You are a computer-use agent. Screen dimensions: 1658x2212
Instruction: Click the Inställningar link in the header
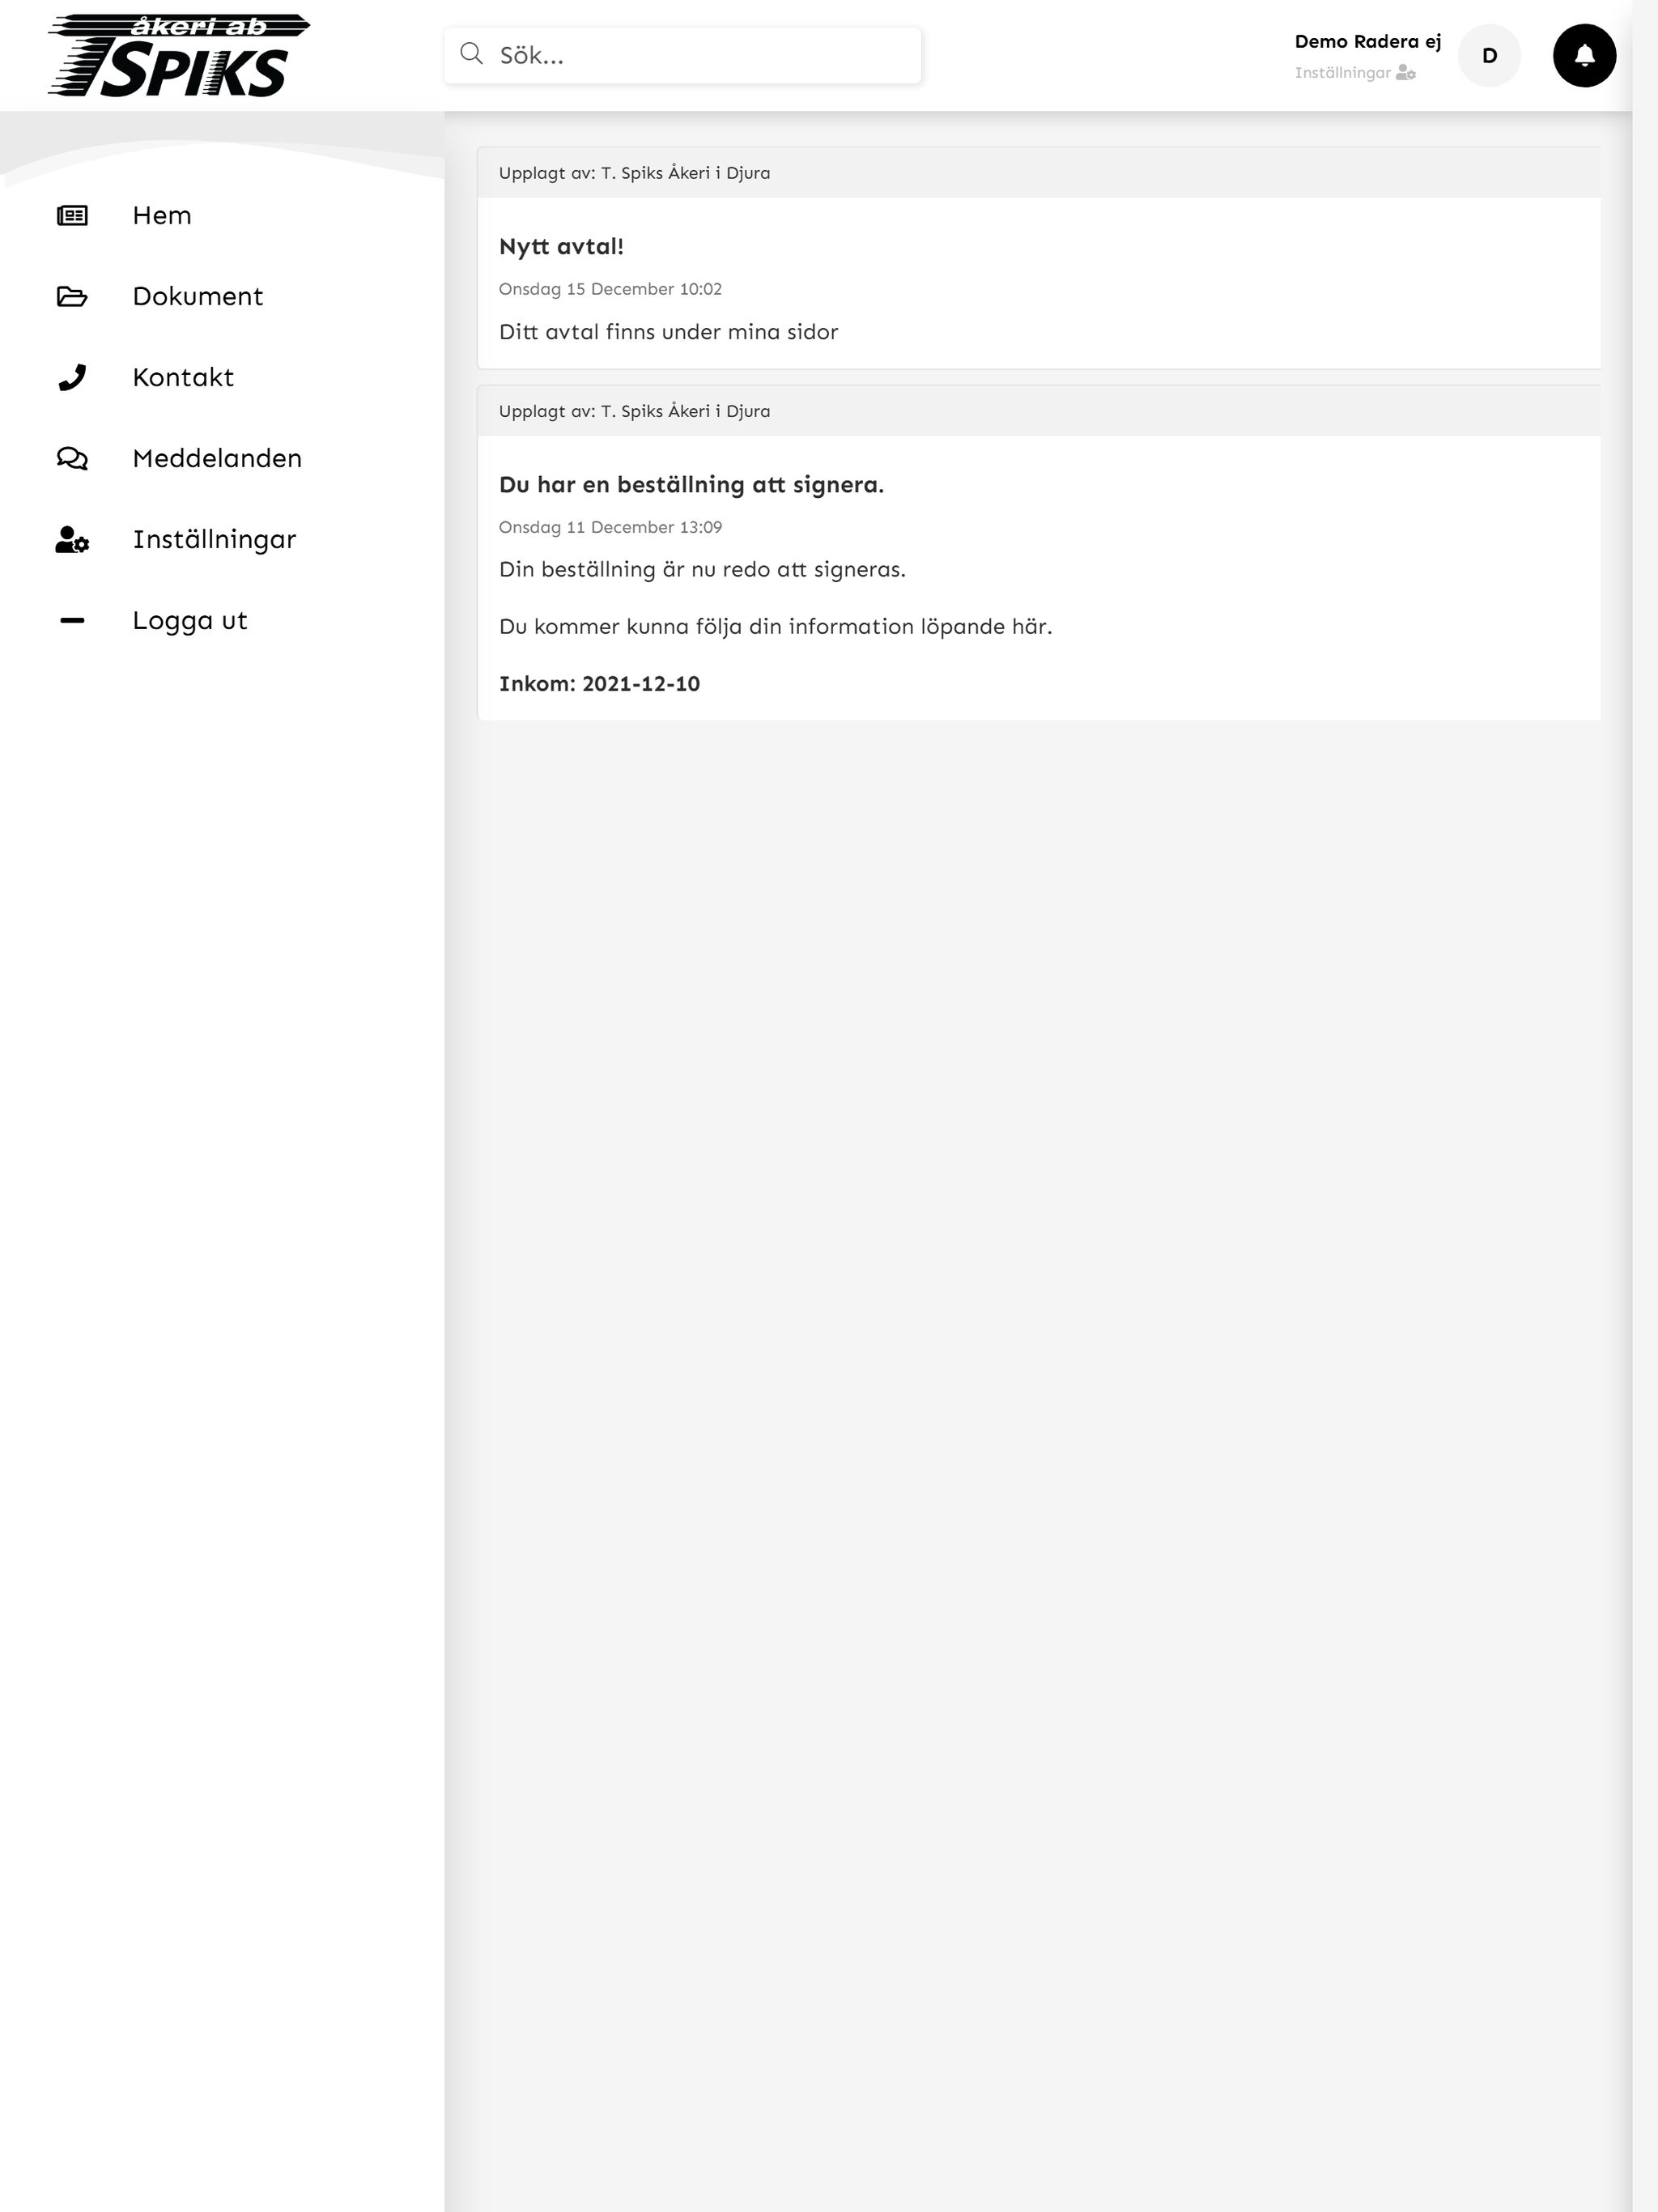(x=1342, y=73)
